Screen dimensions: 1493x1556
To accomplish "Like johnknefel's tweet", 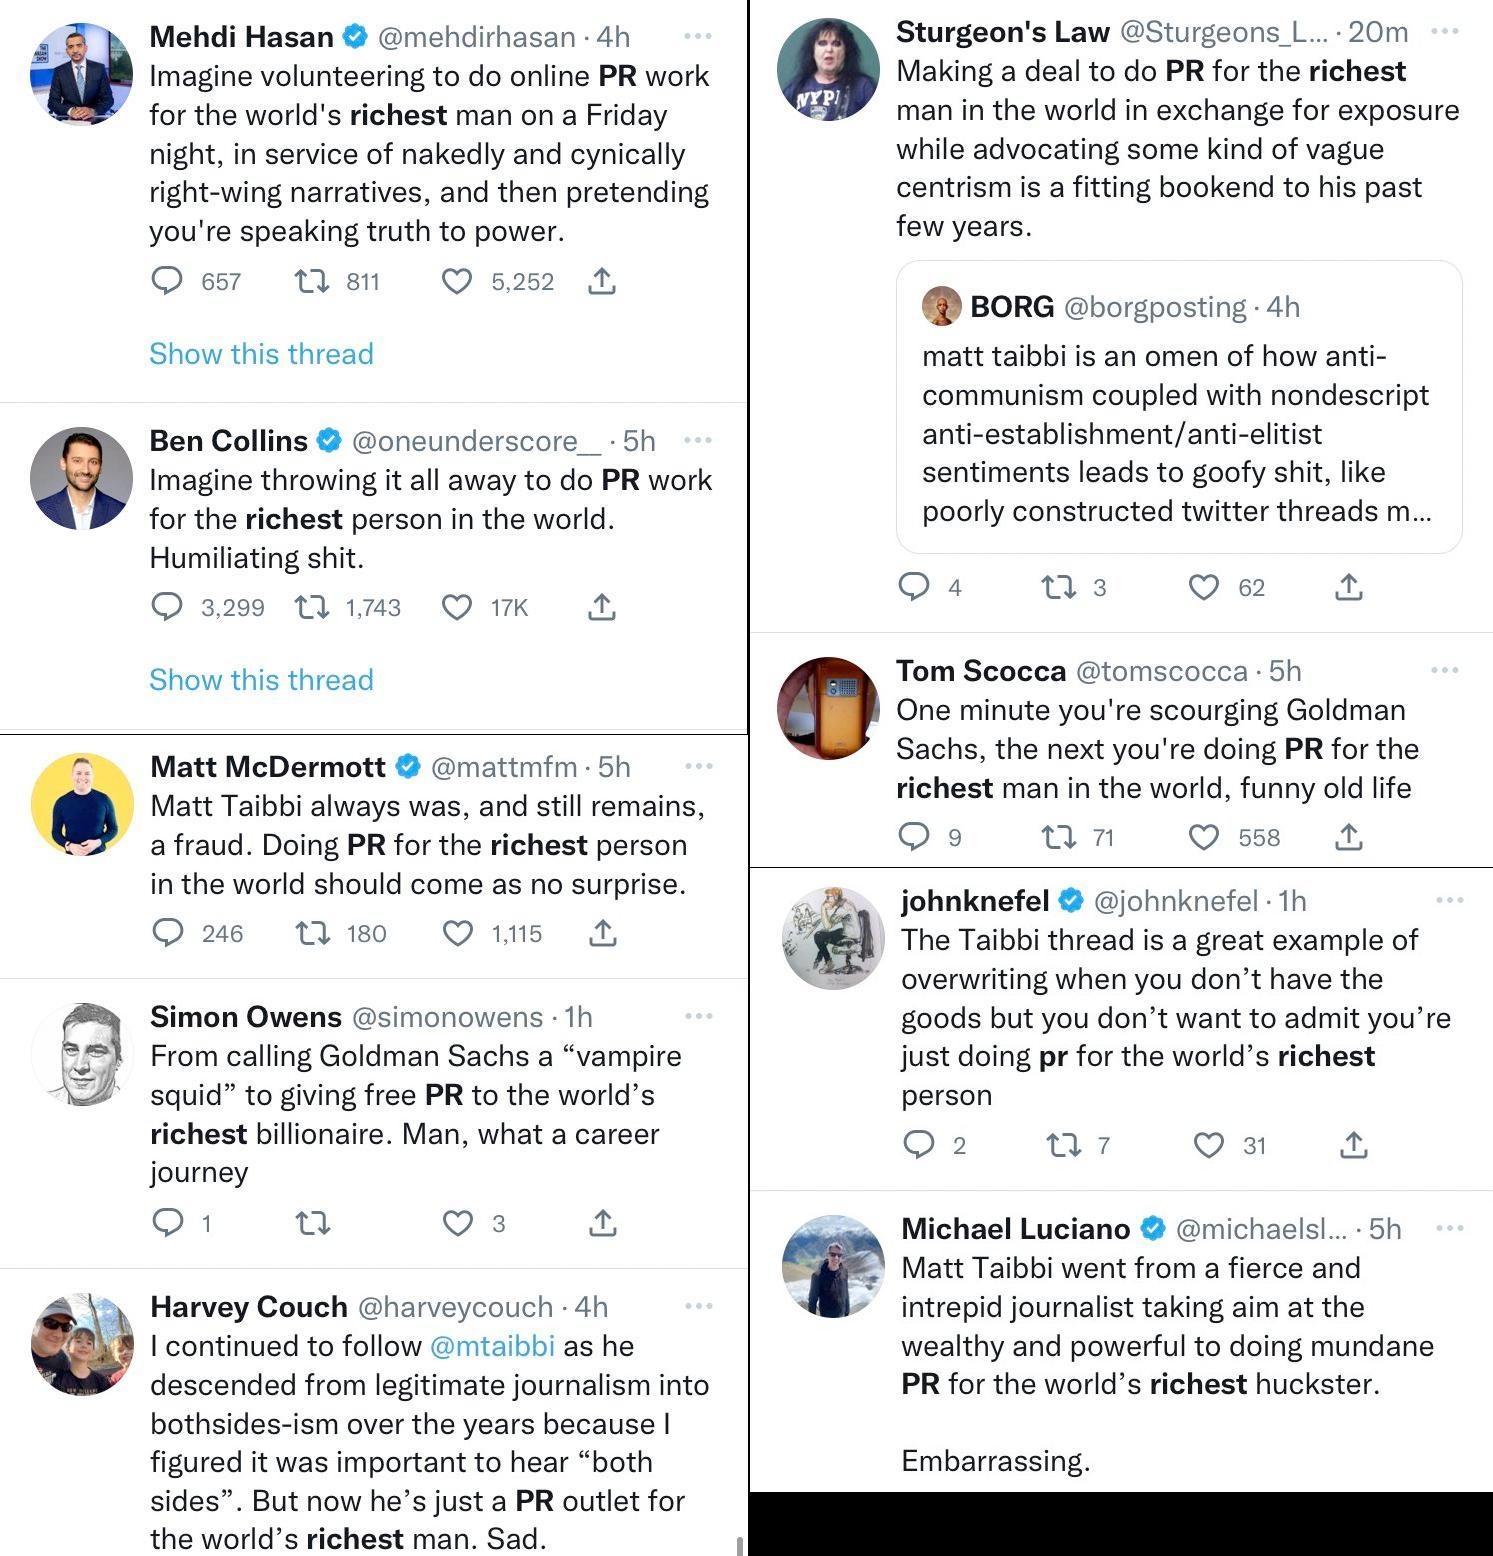I will tap(1209, 1145).
